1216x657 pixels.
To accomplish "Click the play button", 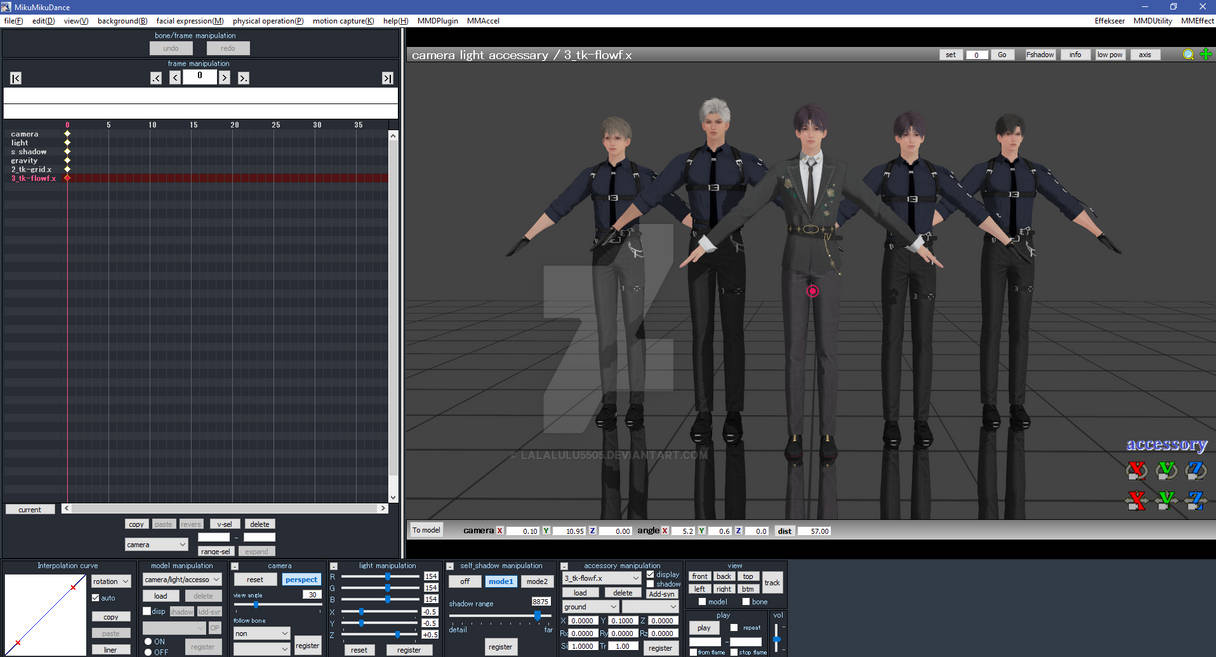I will pos(704,628).
